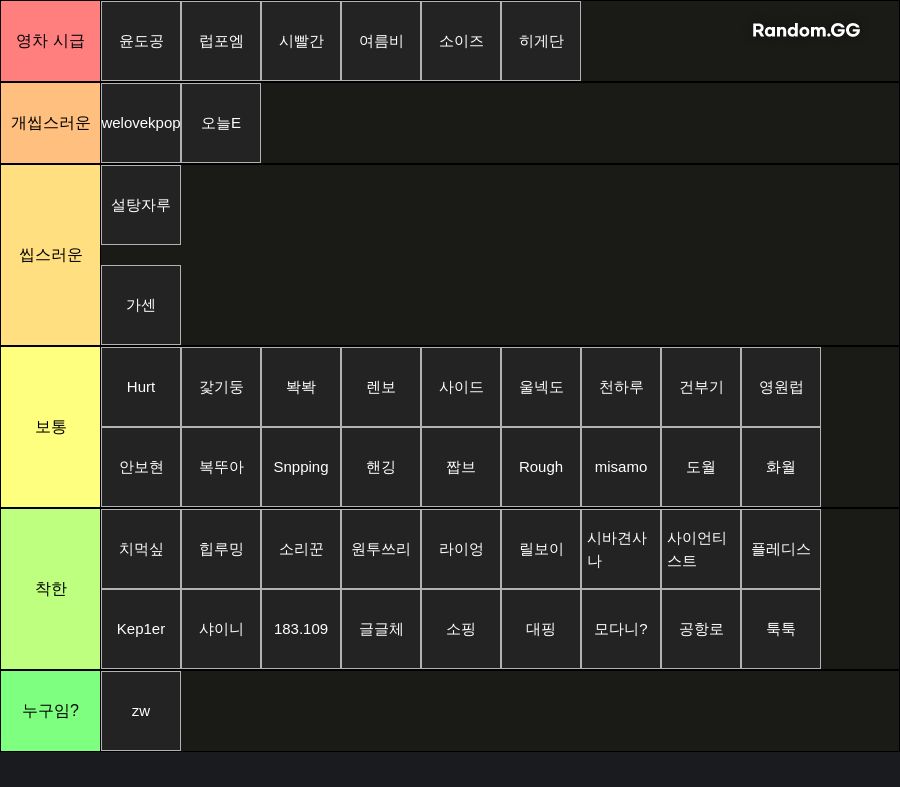
Task: Select the 183.109 tile
Action: pos(301,629)
